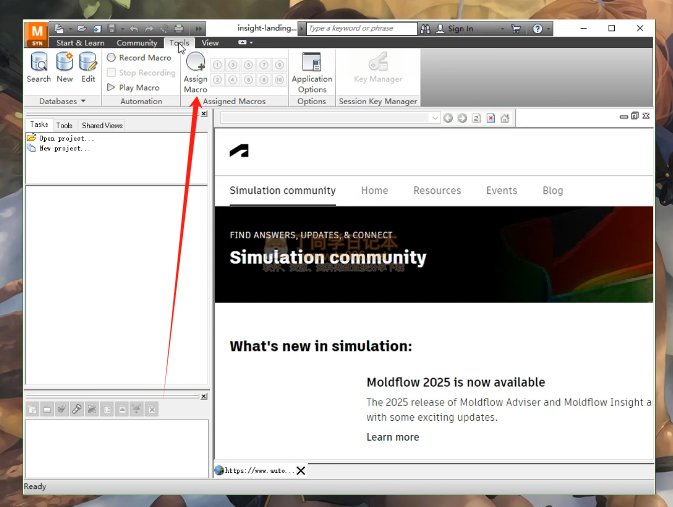Click Play Macro
673x507 pixels.
(x=133, y=88)
